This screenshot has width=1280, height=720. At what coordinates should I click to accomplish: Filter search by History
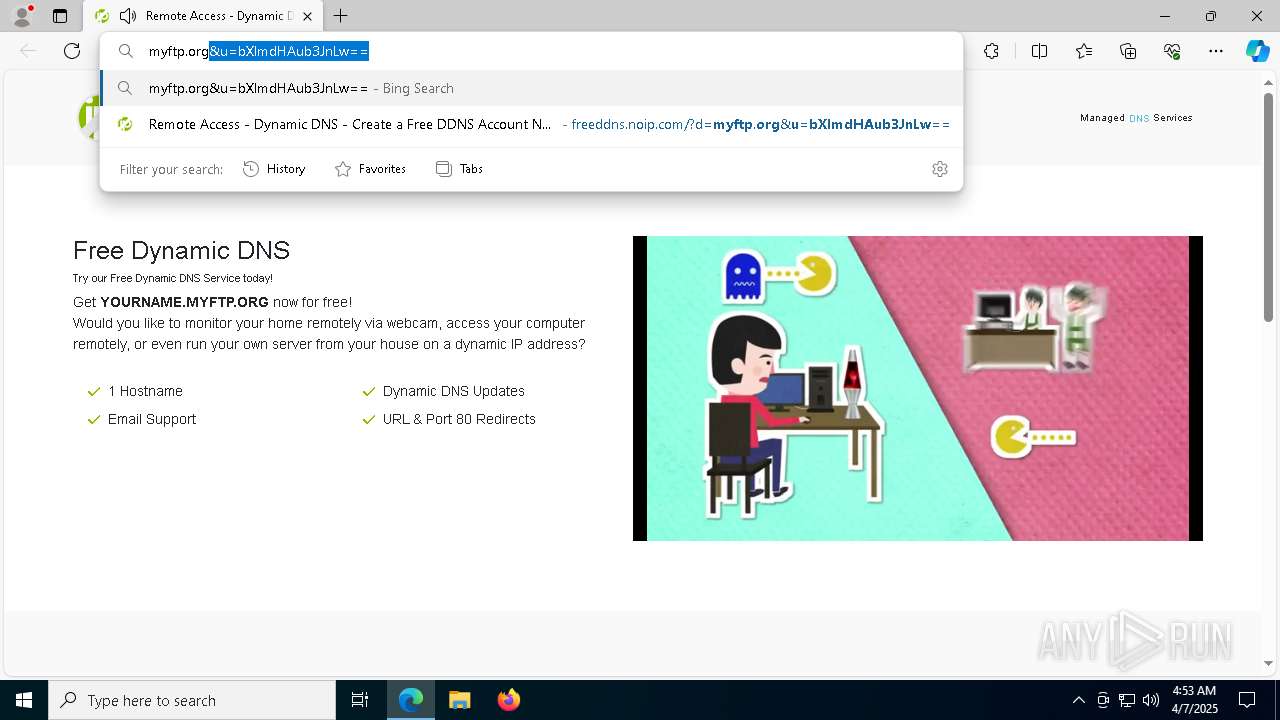coord(274,169)
